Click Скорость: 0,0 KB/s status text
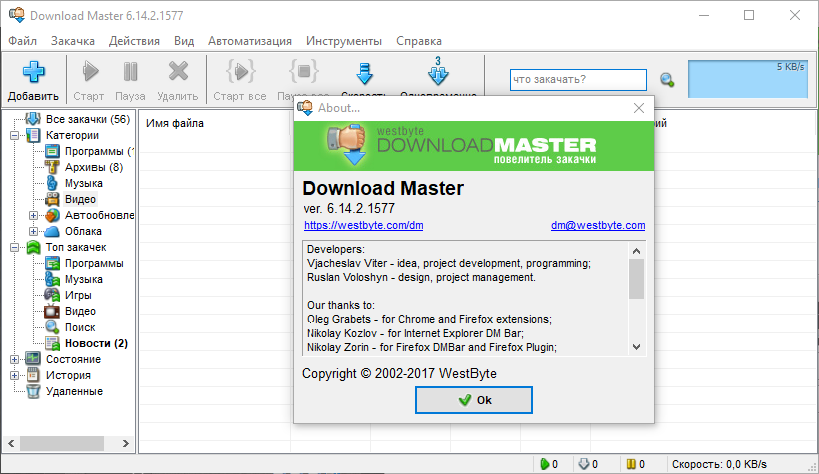 (719, 464)
